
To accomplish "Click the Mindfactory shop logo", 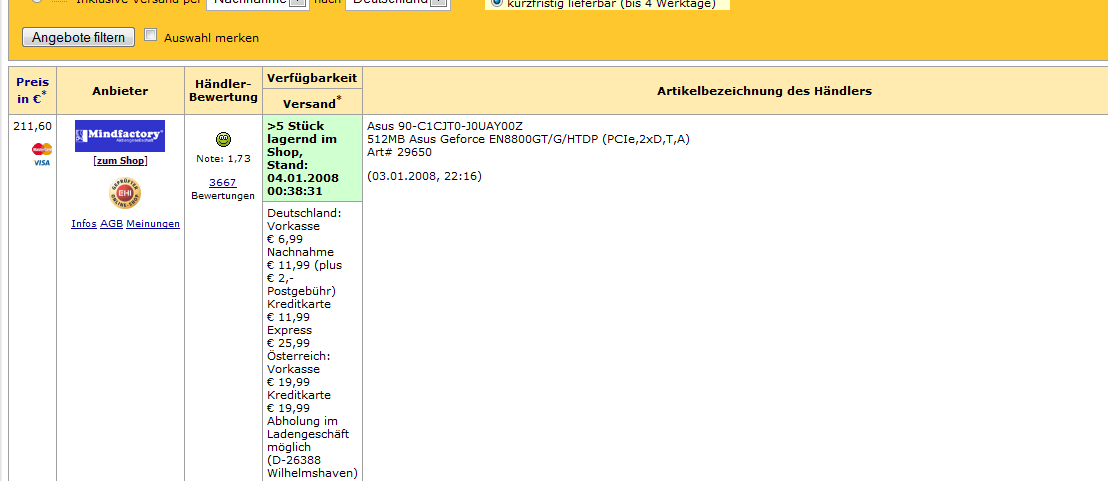I will point(120,136).
